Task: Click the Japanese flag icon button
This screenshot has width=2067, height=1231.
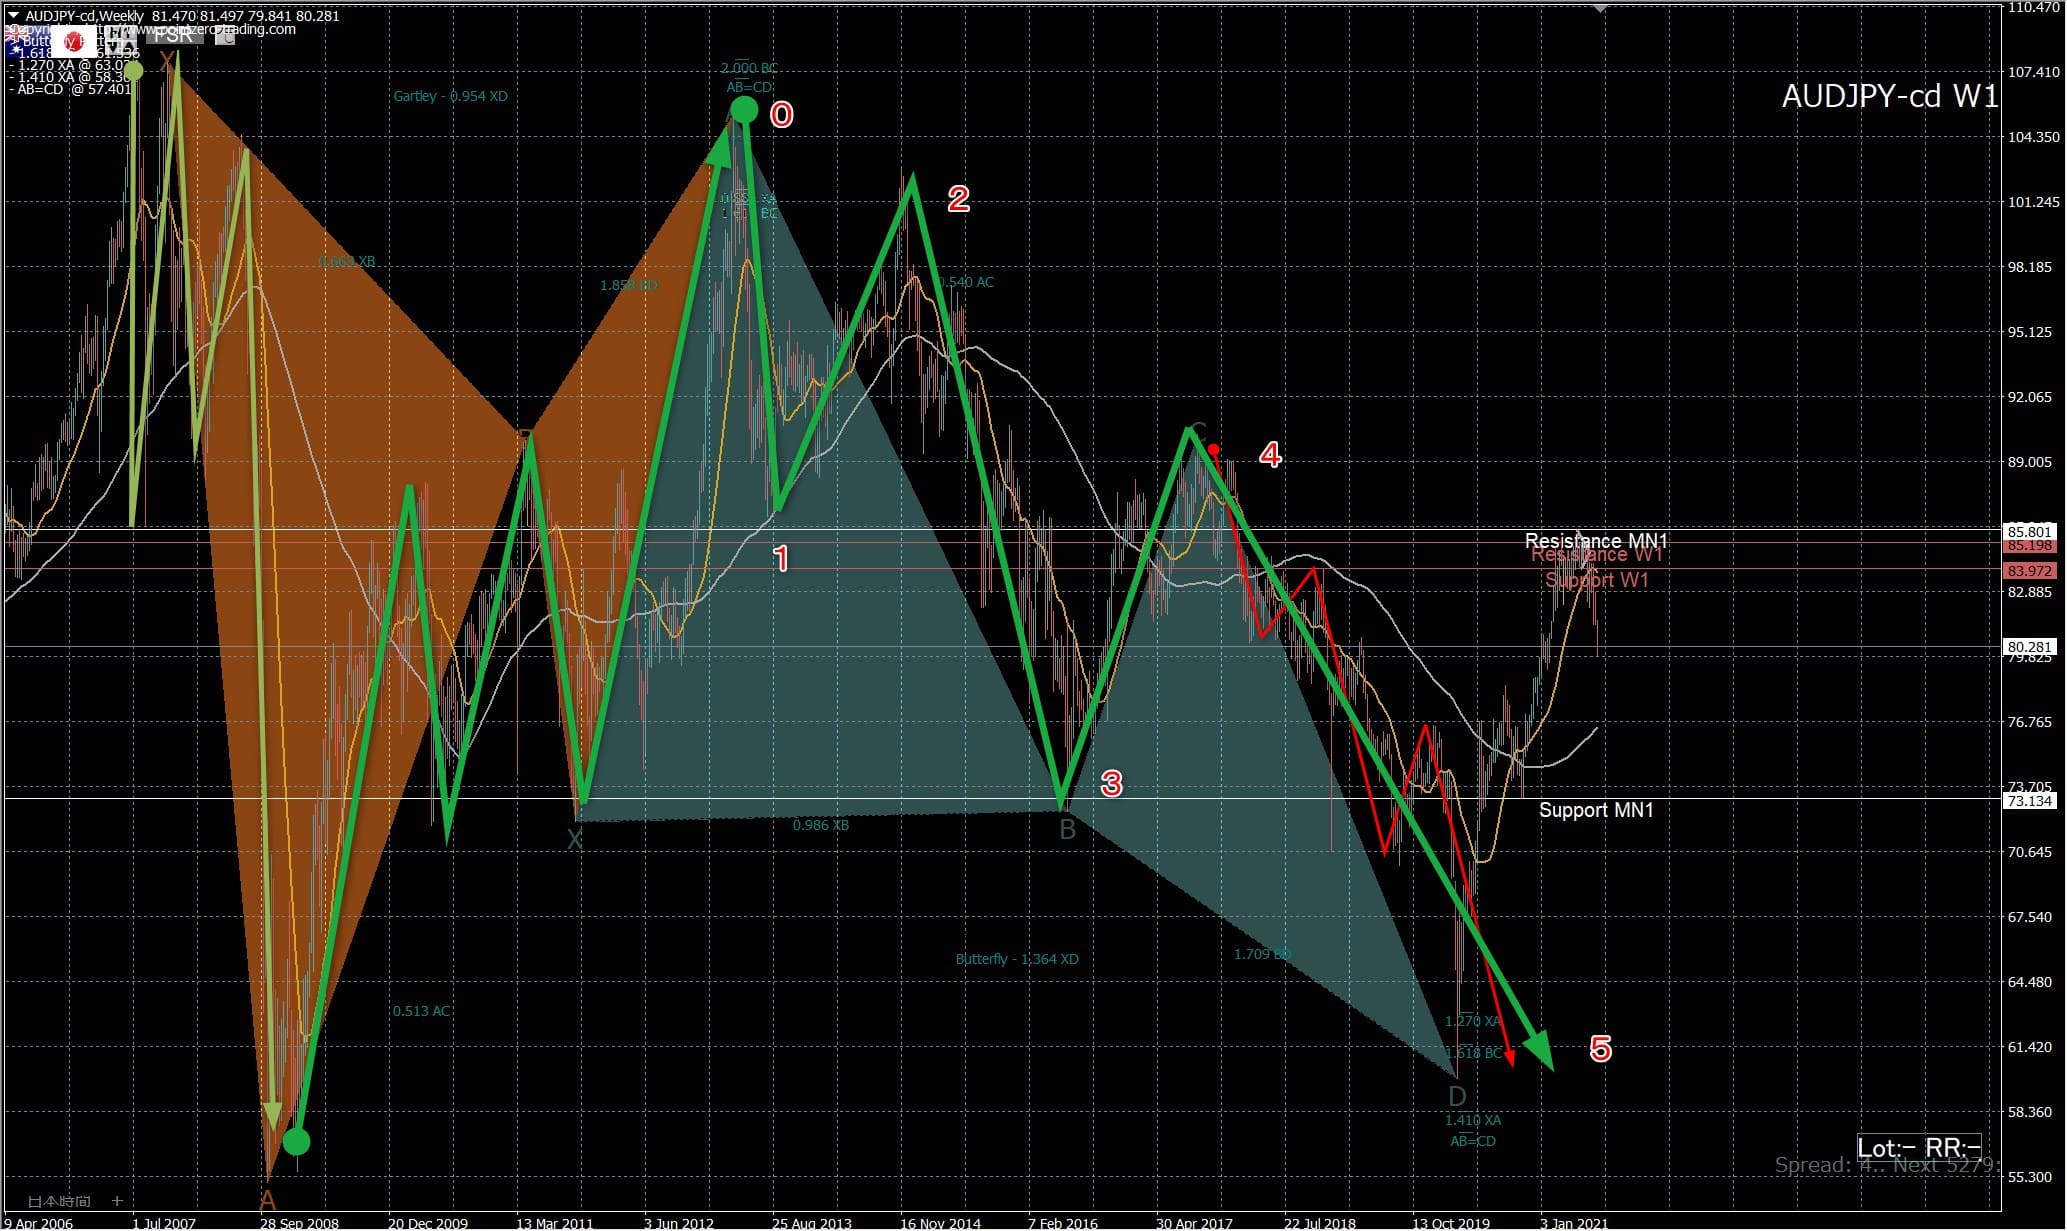Action: pyautogui.click(x=73, y=41)
